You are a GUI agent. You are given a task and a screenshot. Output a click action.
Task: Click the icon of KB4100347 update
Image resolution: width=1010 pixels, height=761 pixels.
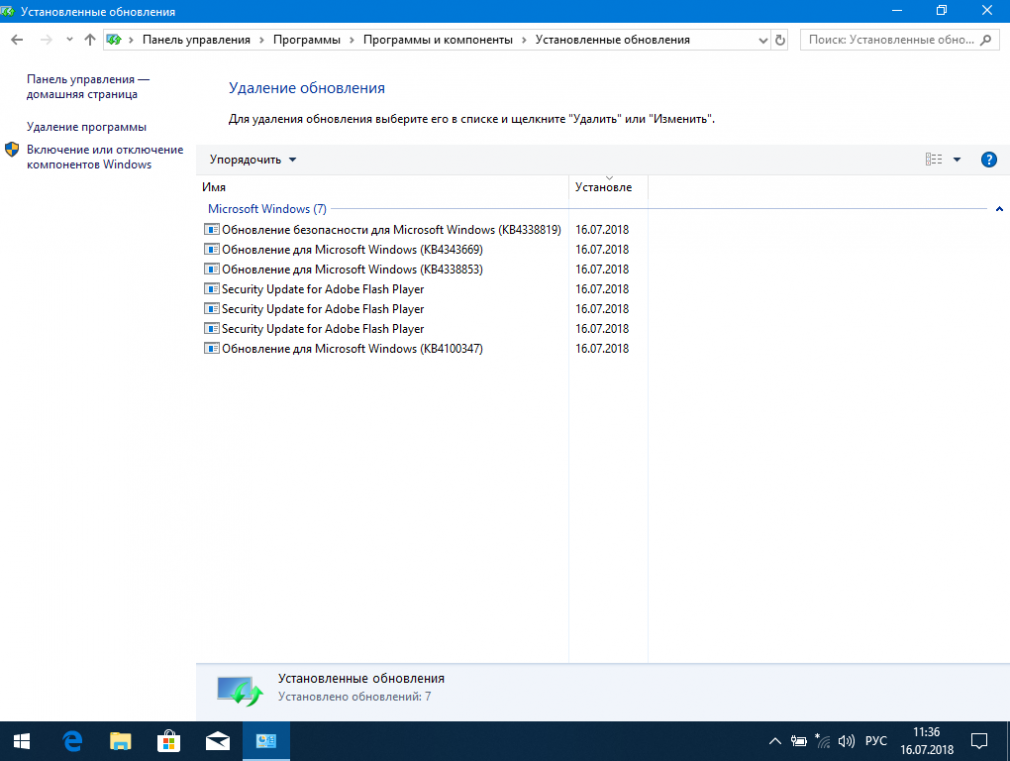coord(211,349)
